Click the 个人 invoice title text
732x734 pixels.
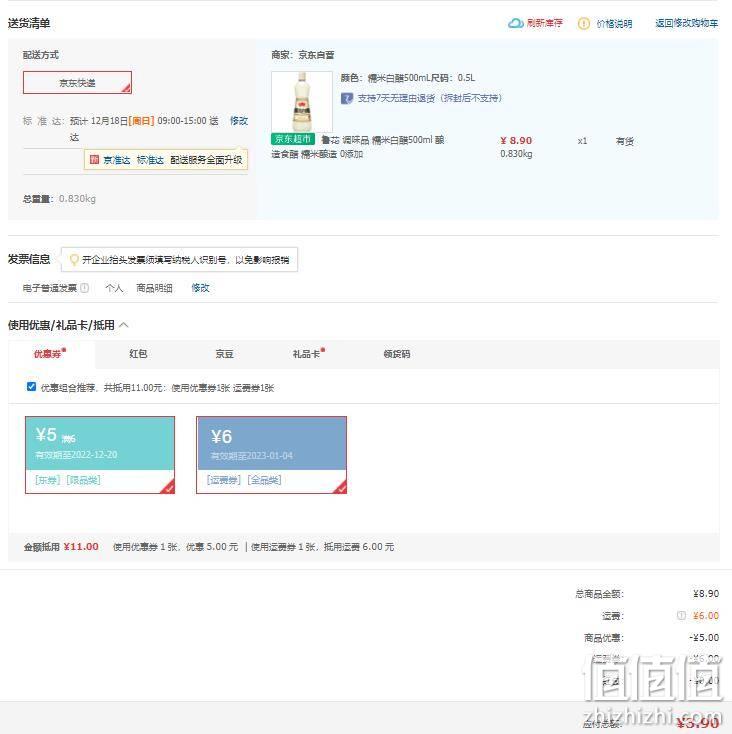coord(114,288)
